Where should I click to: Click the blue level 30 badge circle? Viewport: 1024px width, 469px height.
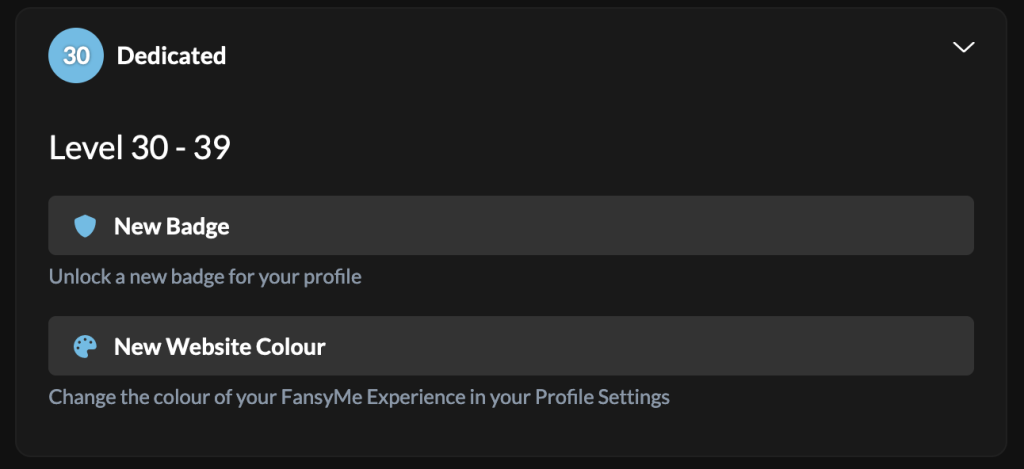[x=76, y=56]
